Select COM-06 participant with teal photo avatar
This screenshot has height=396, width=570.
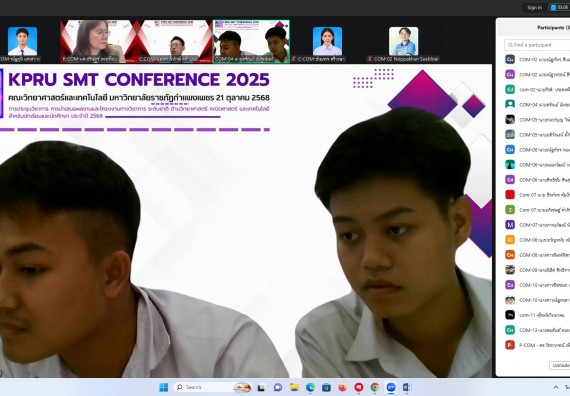point(537,165)
